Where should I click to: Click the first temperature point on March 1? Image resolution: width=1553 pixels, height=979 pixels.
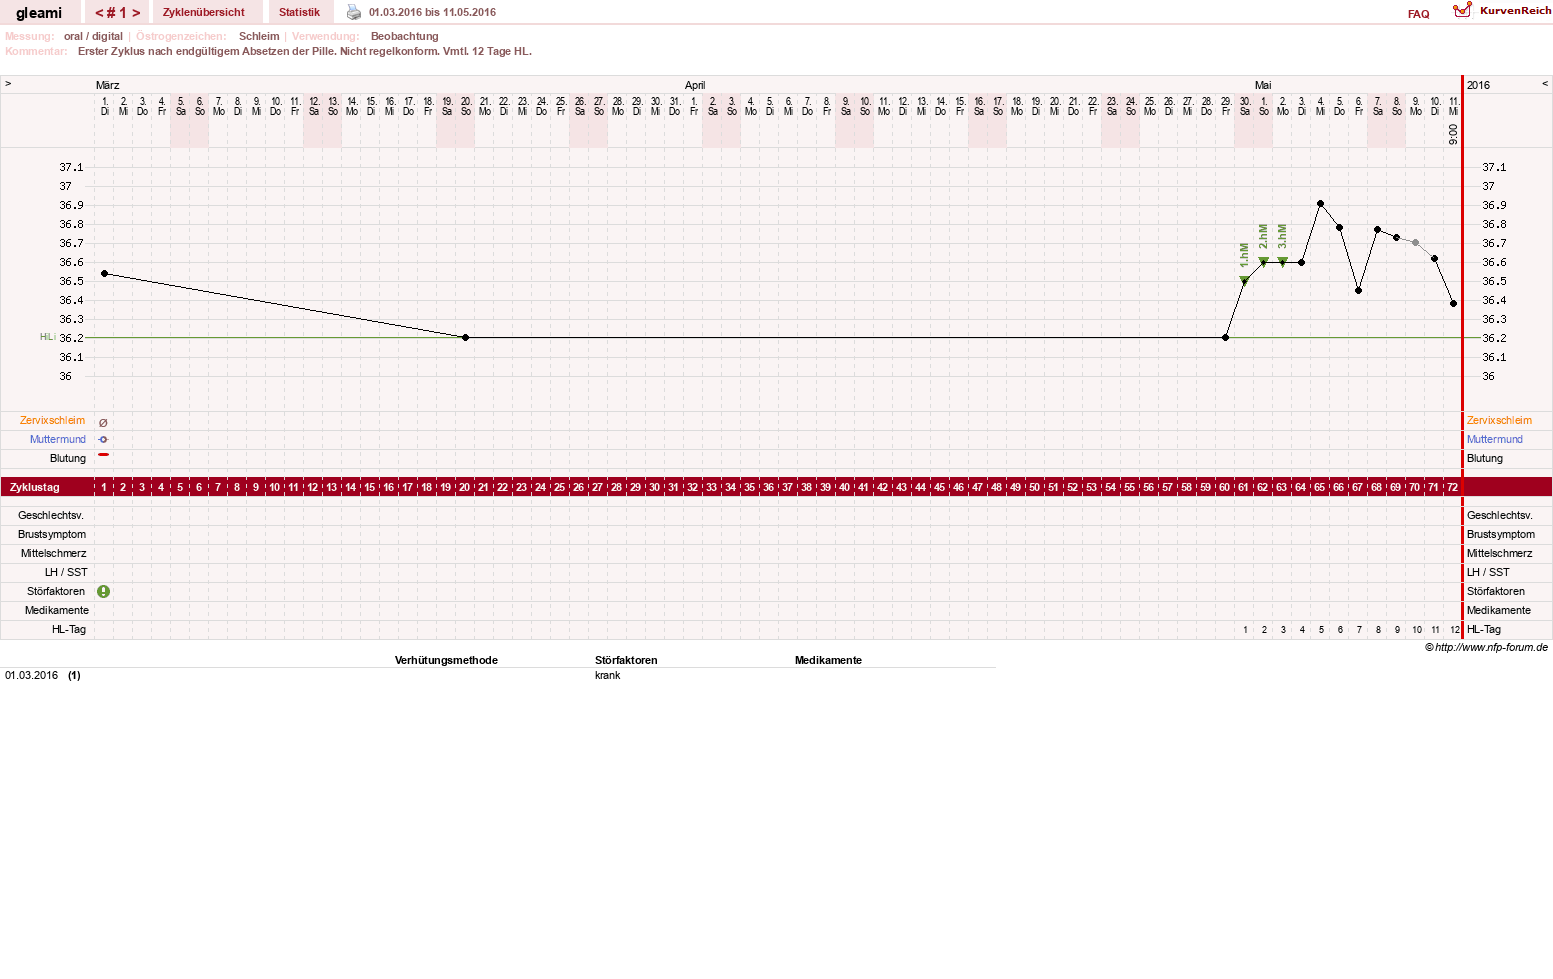coord(104,273)
